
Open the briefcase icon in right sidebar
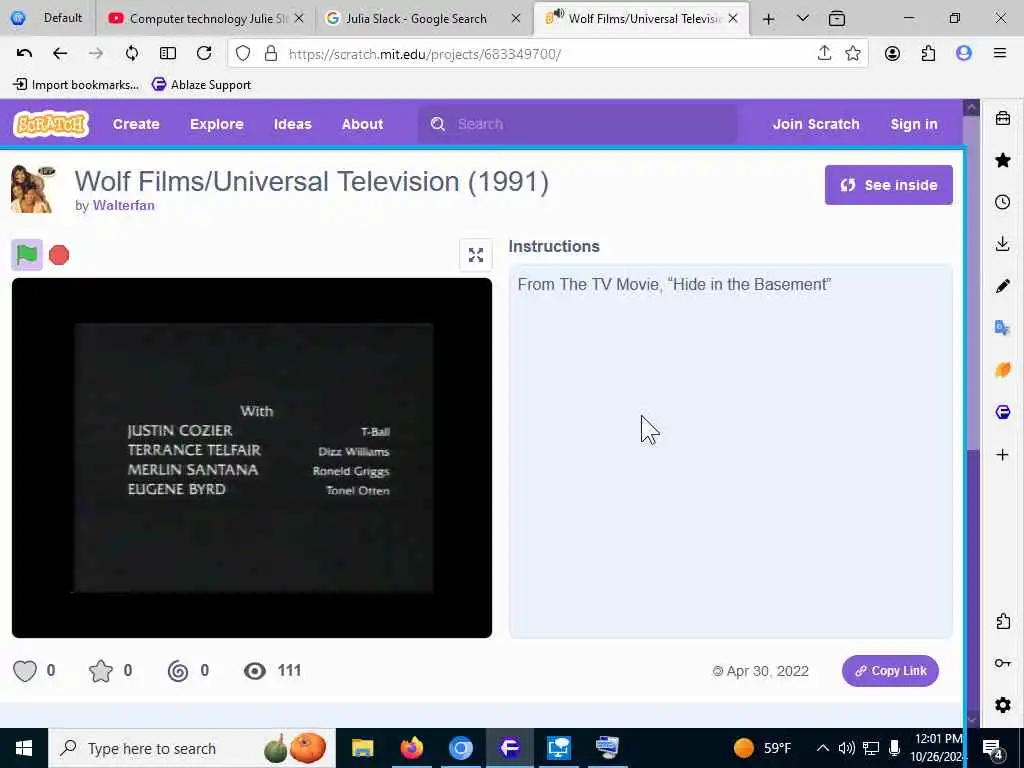[x=1002, y=118]
